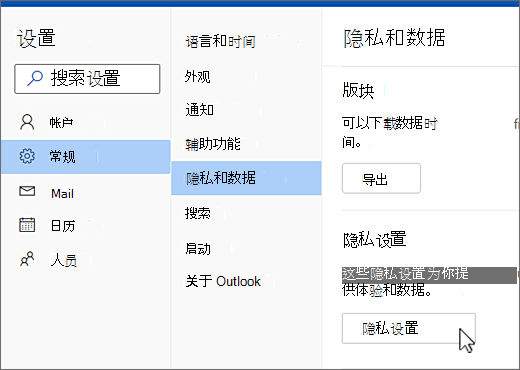The image size is (520, 370).
Task: Click the highlighted text 这些隐私设置为你提
Action: 405,274
